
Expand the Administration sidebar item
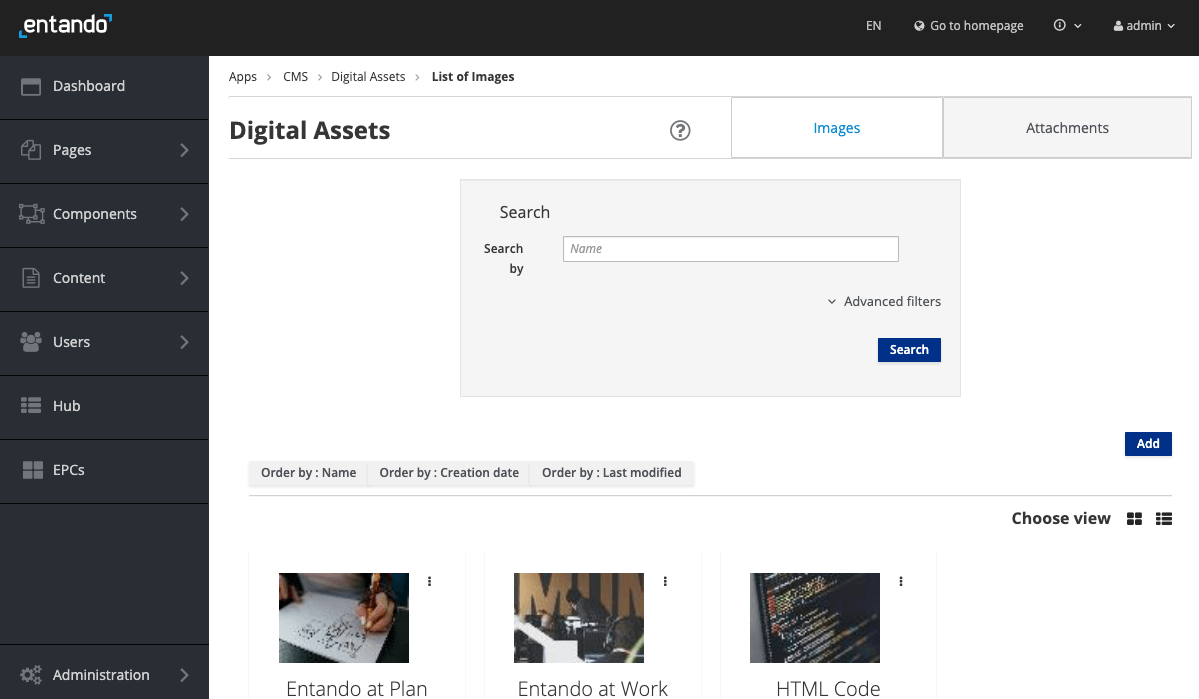[x=100, y=675]
